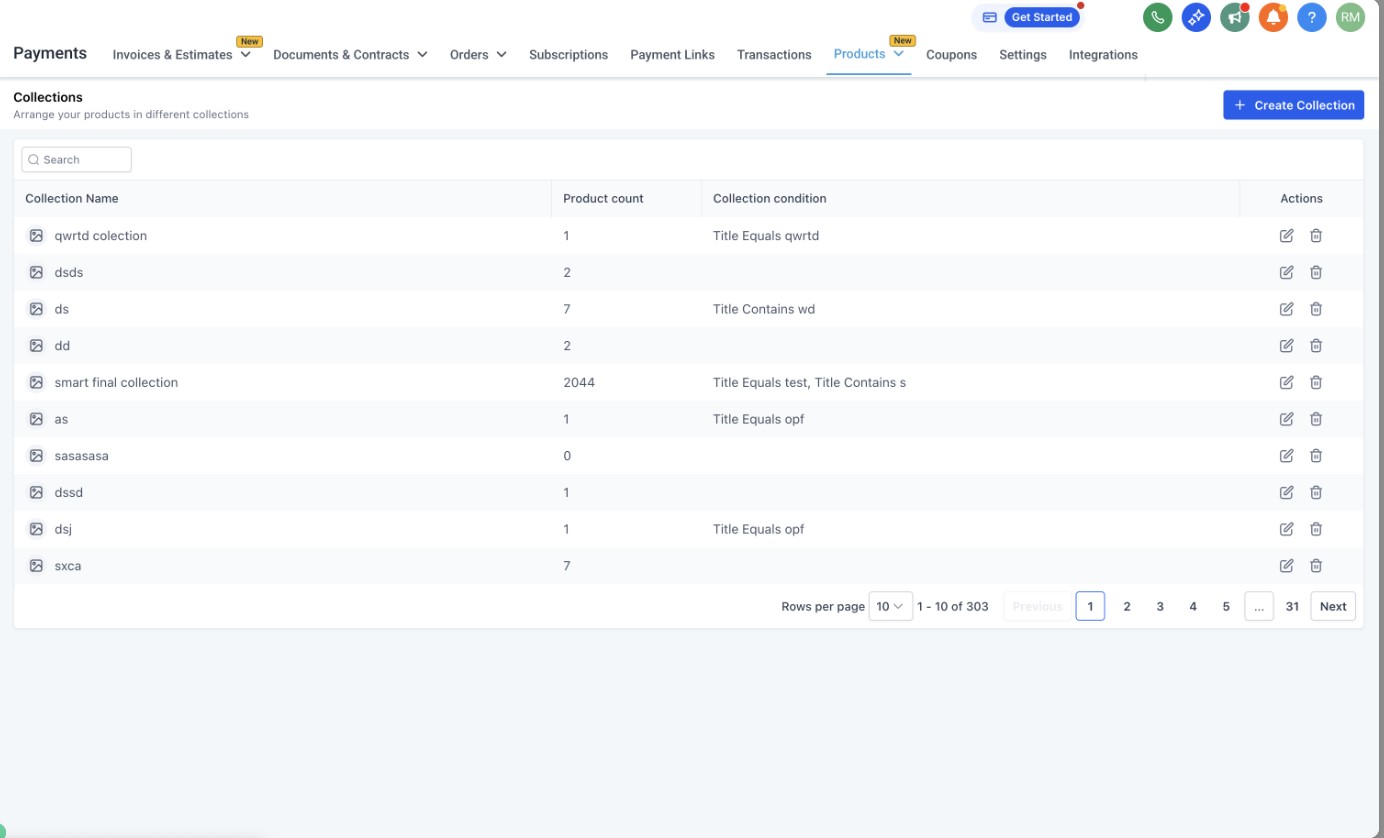This screenshot has width=1384, height=838.
Task: Open the blue sparkle assistant icon
Action: click(1196, 17)
